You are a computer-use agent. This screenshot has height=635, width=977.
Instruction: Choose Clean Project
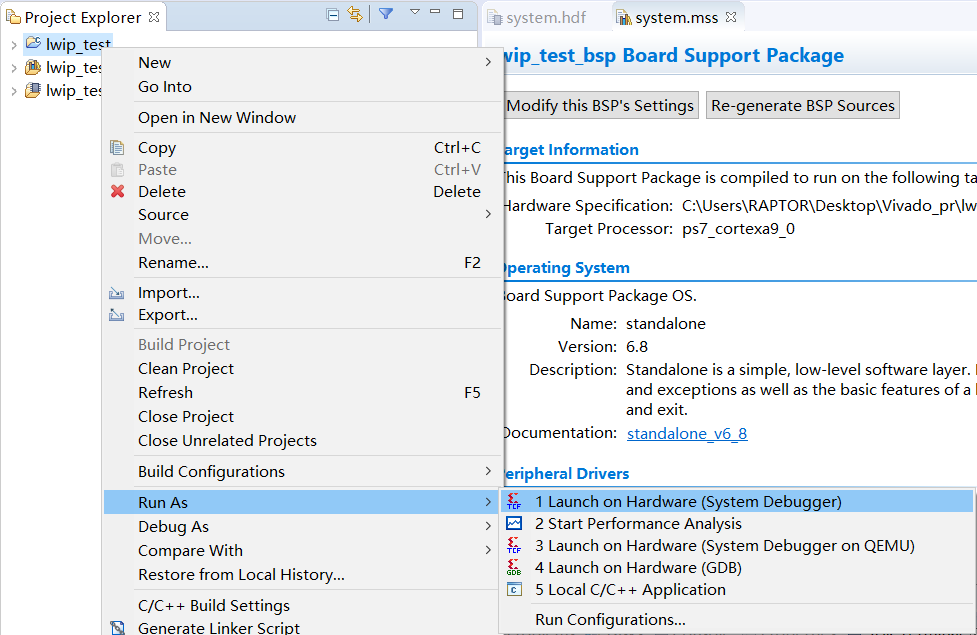pyautogui.click(x=303, y=369)
